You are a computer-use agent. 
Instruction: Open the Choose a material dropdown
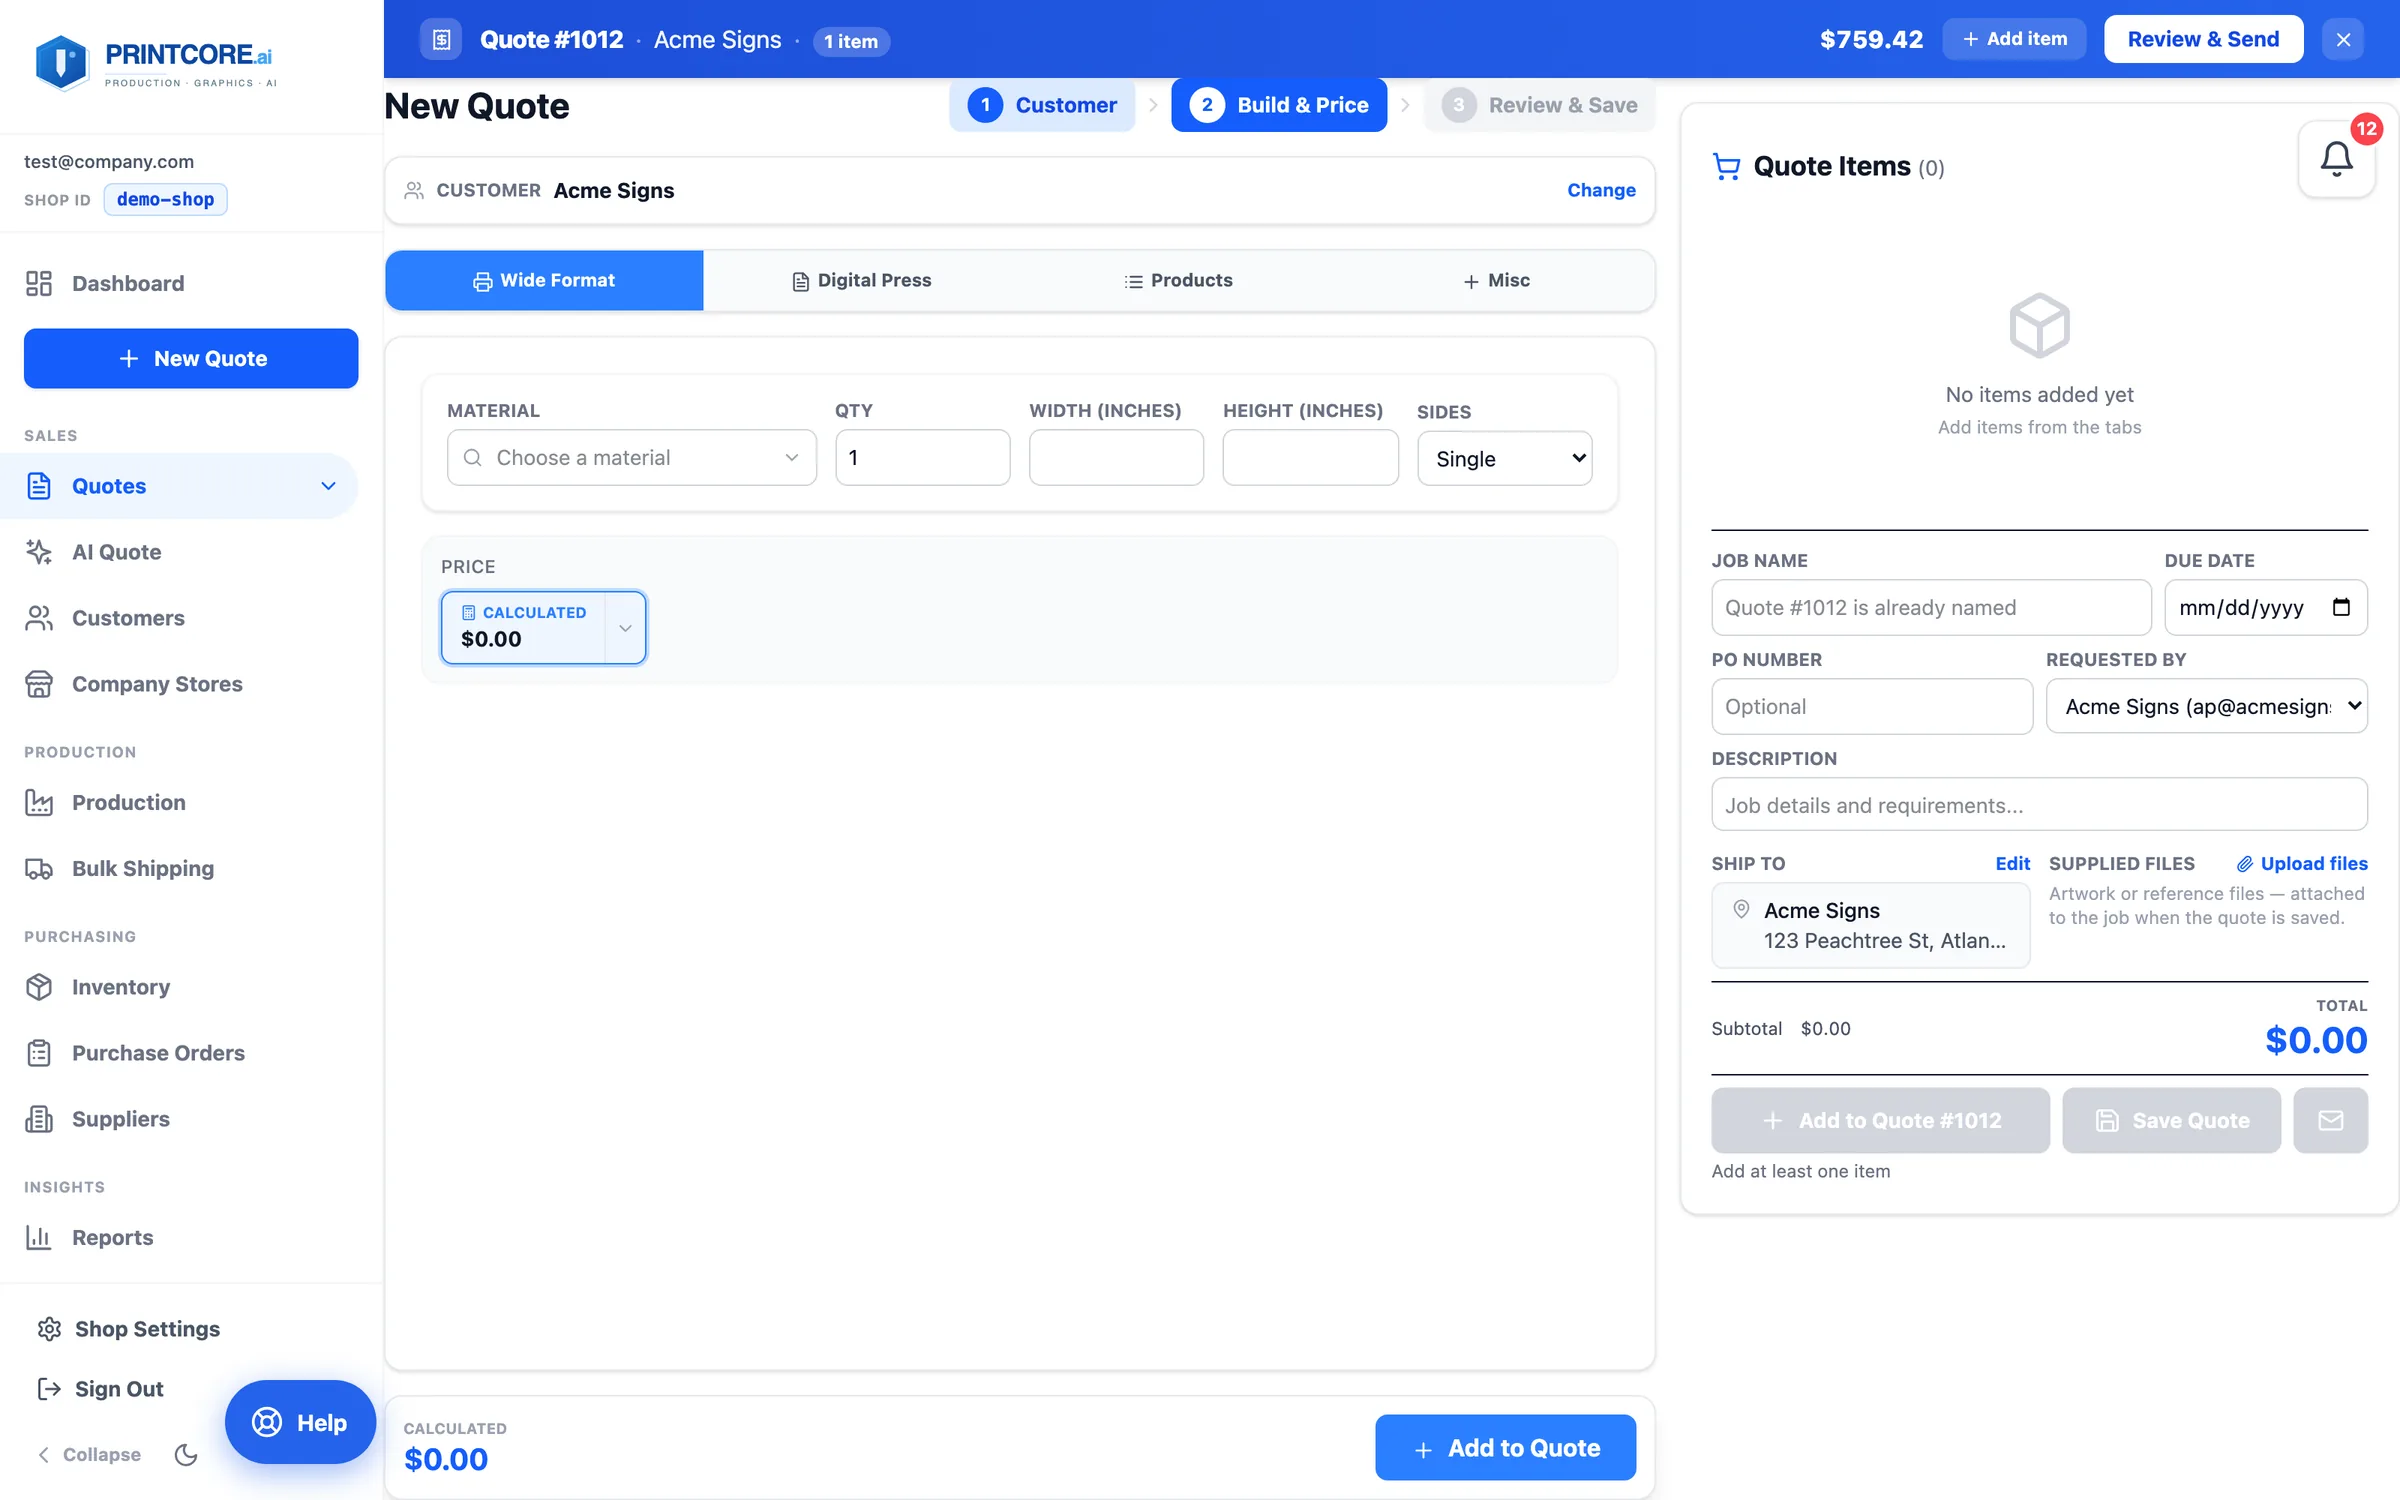pyautogui.click(x=632, y=458)
